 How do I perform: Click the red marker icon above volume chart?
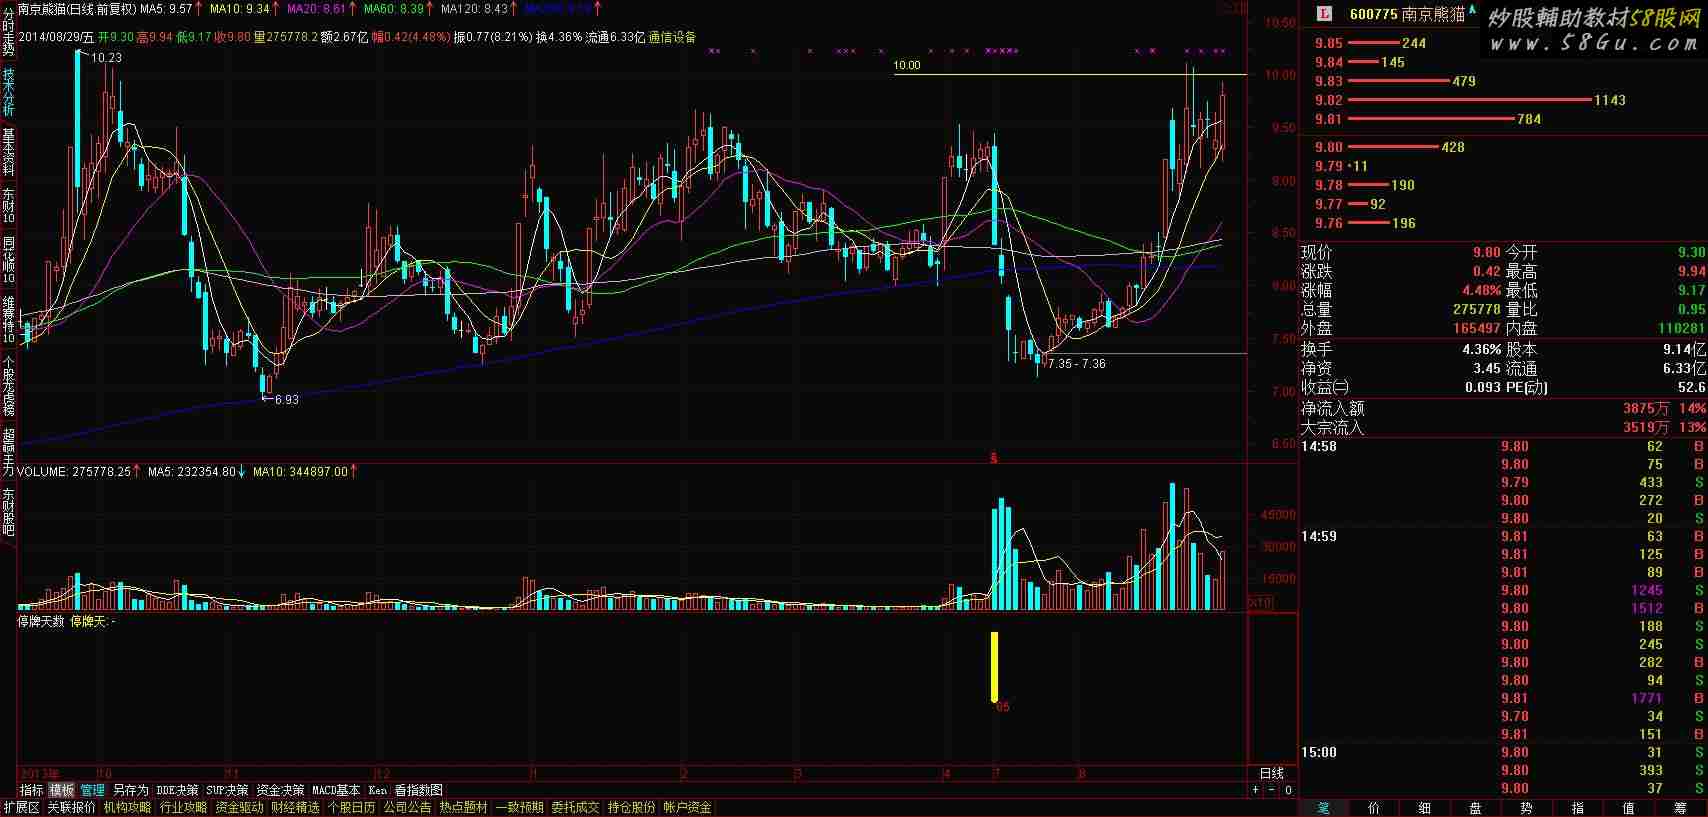(x=994, y=458)
